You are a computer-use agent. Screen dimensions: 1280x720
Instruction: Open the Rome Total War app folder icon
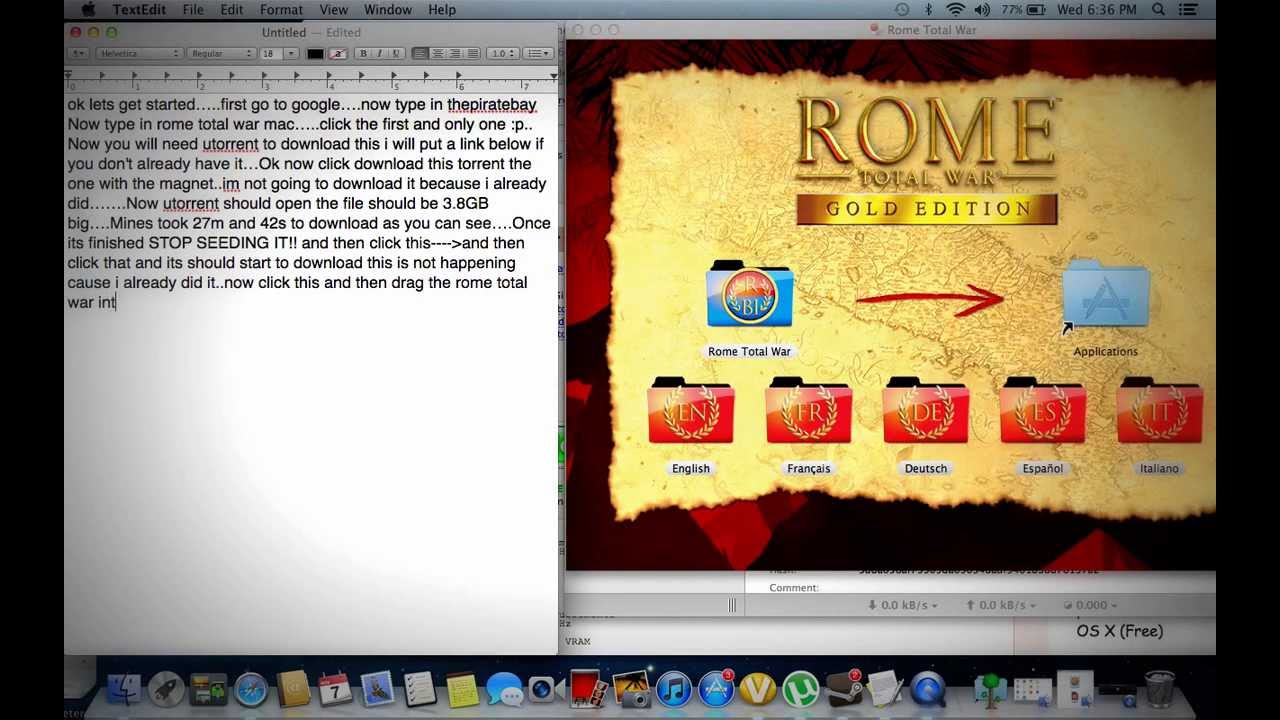749,297
